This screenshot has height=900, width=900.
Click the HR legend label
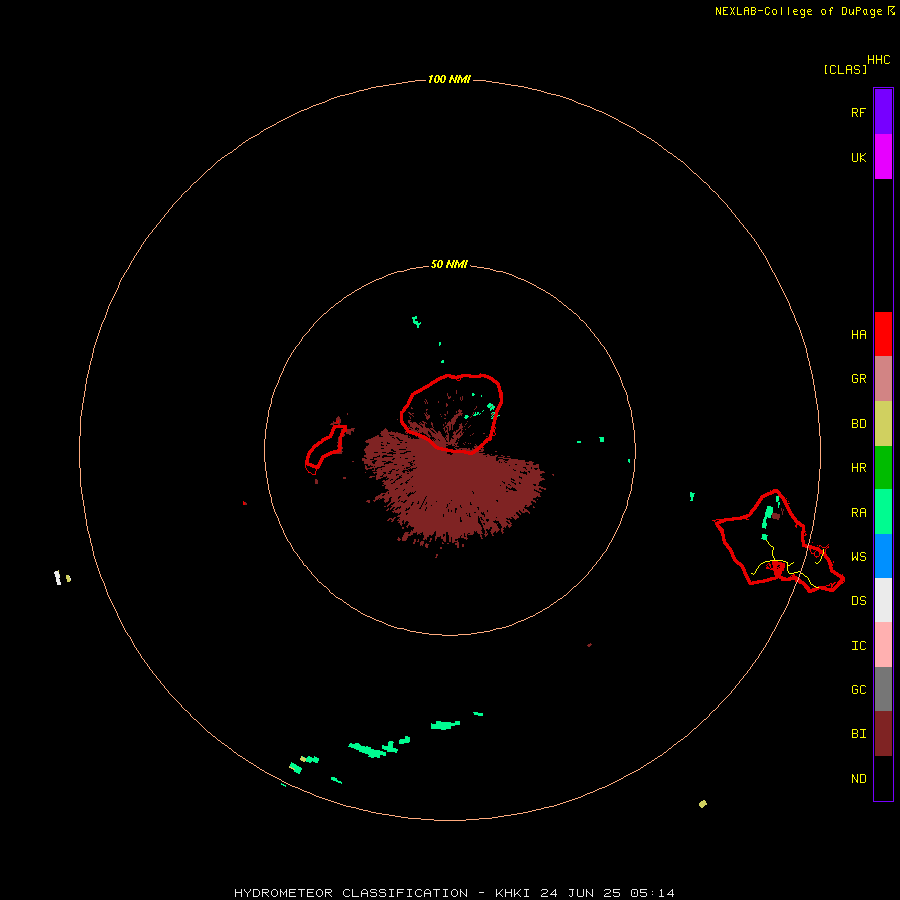[x=858, y=468]
